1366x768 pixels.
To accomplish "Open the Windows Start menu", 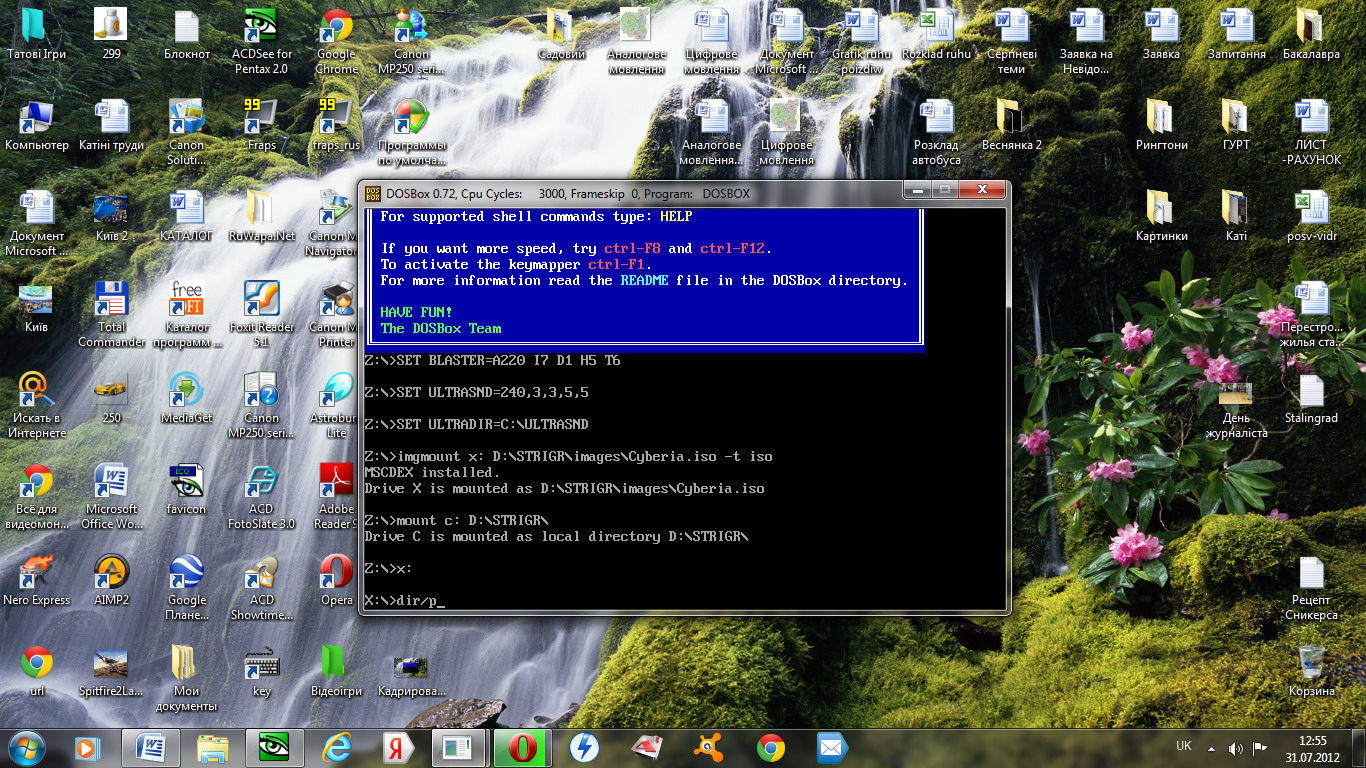I will (x=27, y=747).
